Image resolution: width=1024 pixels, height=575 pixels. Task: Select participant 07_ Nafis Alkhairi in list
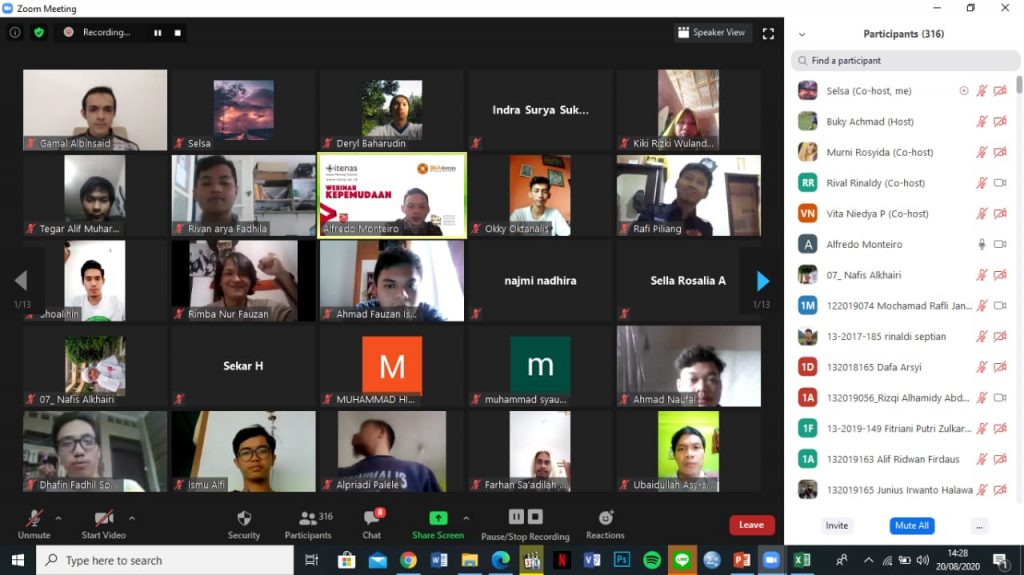pyautogui.click(x=904, y=275)
